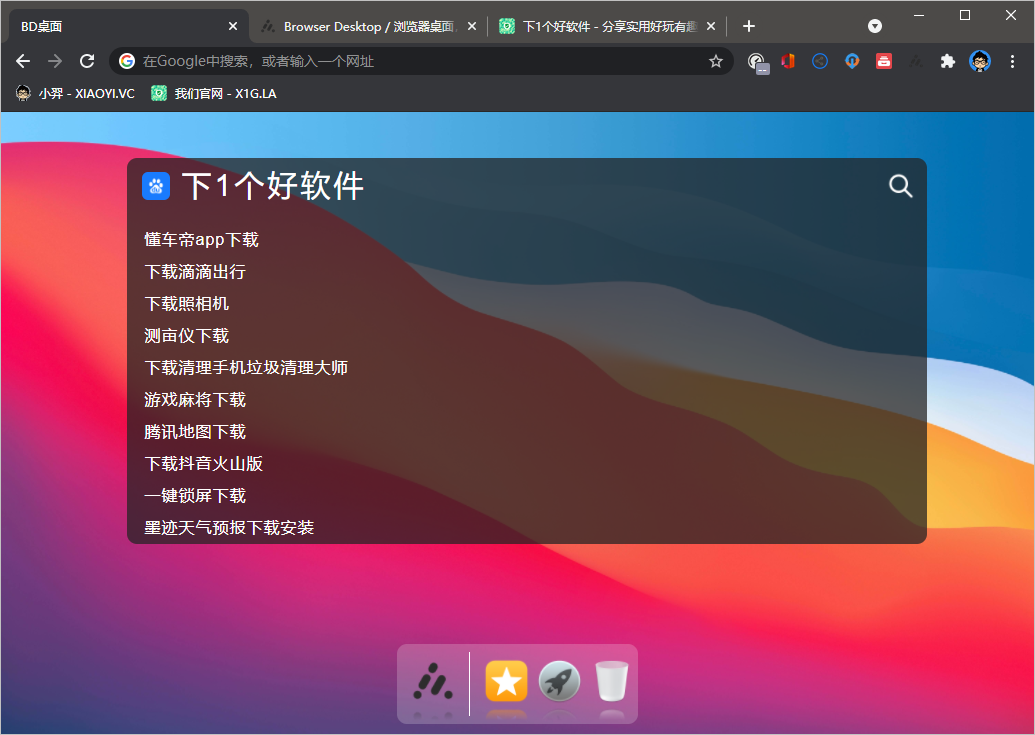
Task: Open the Chrome three-dot menu
Action: click(1012, 61)
